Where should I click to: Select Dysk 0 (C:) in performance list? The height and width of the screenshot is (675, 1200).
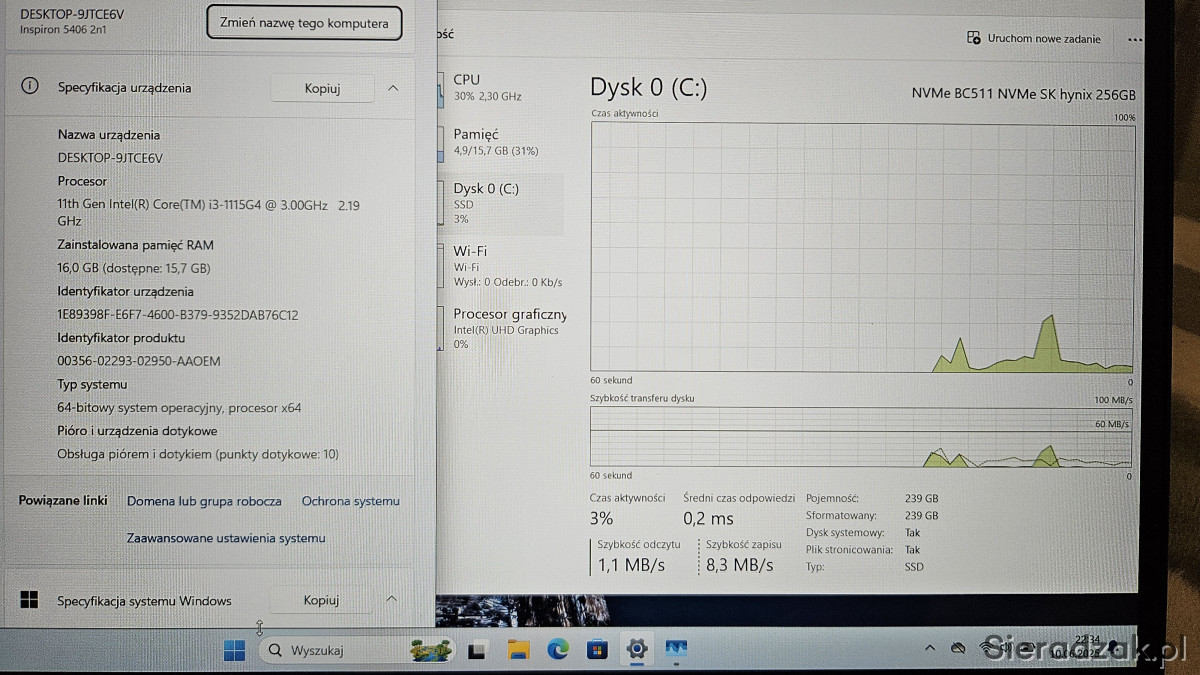point(500,203)
